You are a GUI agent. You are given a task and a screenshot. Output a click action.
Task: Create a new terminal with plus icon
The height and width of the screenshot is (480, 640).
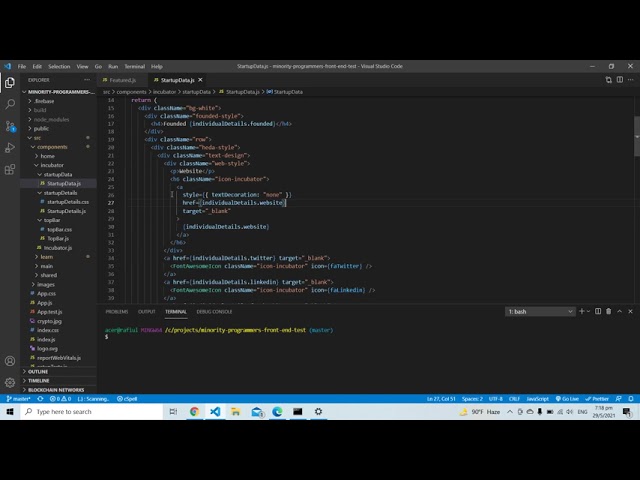coord(582,311)
